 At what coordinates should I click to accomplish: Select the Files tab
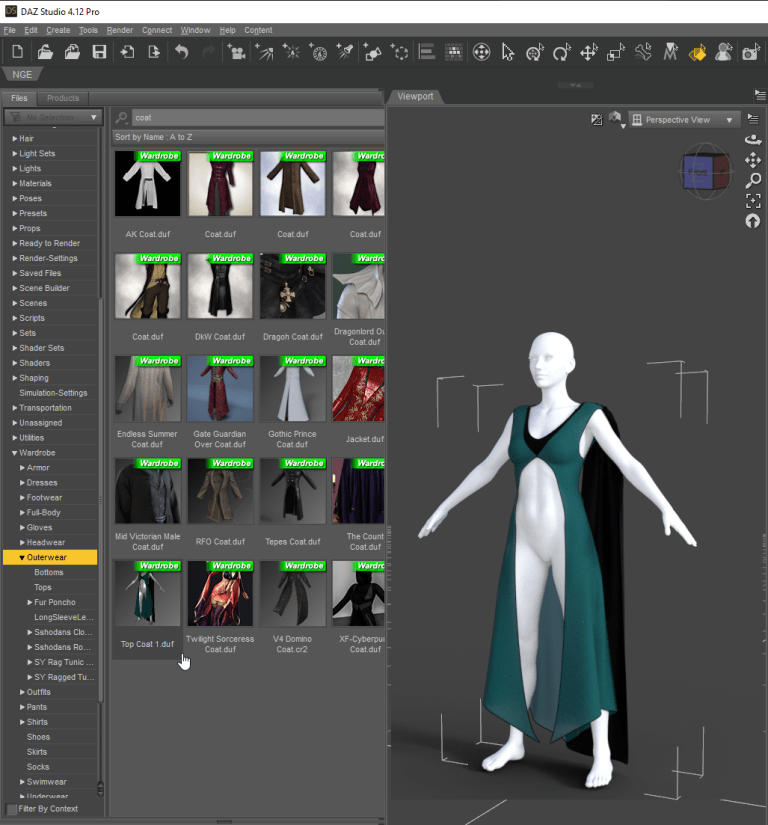(19, 98)
